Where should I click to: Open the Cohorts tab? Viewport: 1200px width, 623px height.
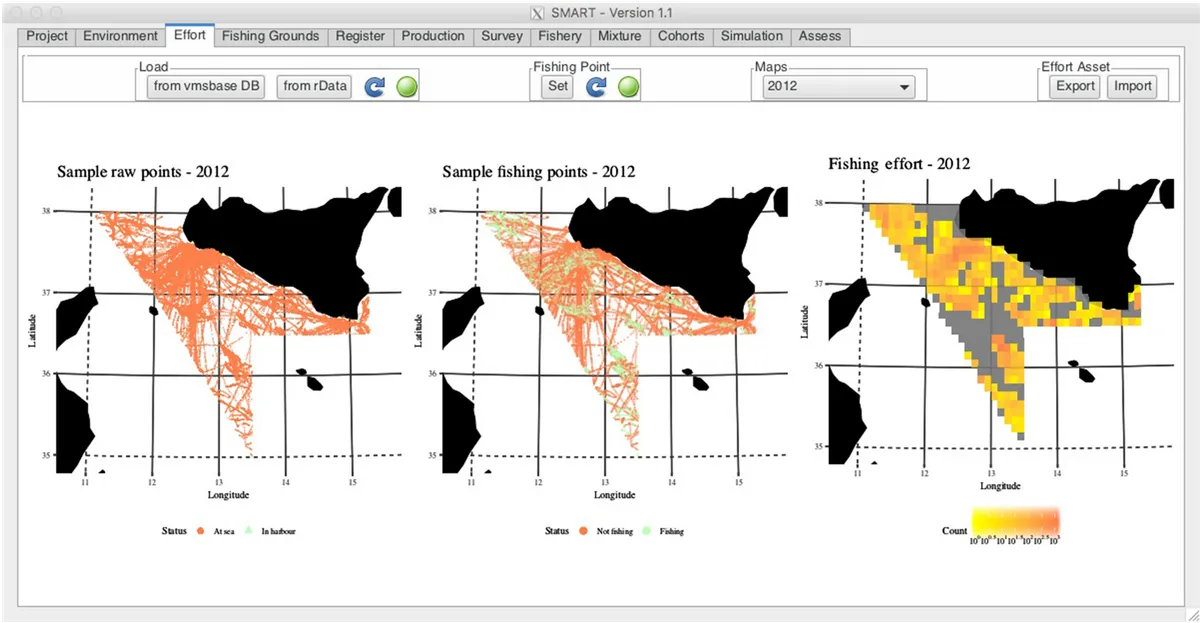680,36
